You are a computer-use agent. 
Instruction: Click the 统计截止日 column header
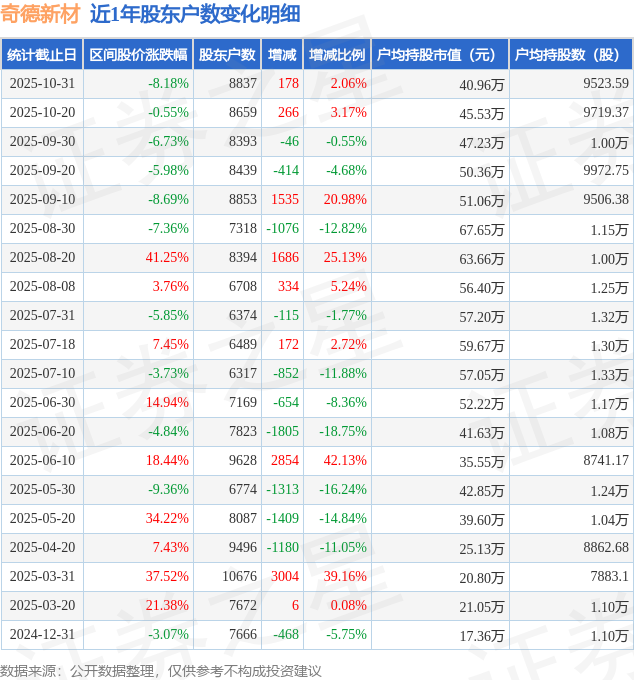tap(41, 55)
